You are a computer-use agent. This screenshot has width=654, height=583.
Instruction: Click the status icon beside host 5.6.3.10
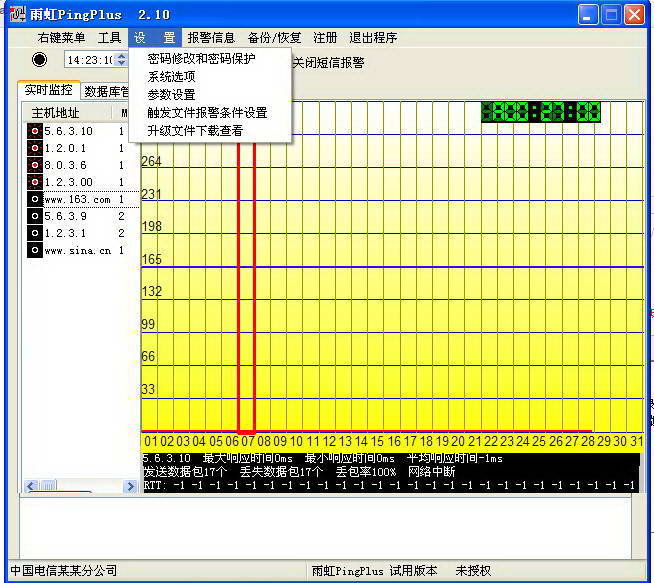click(35, 131)
